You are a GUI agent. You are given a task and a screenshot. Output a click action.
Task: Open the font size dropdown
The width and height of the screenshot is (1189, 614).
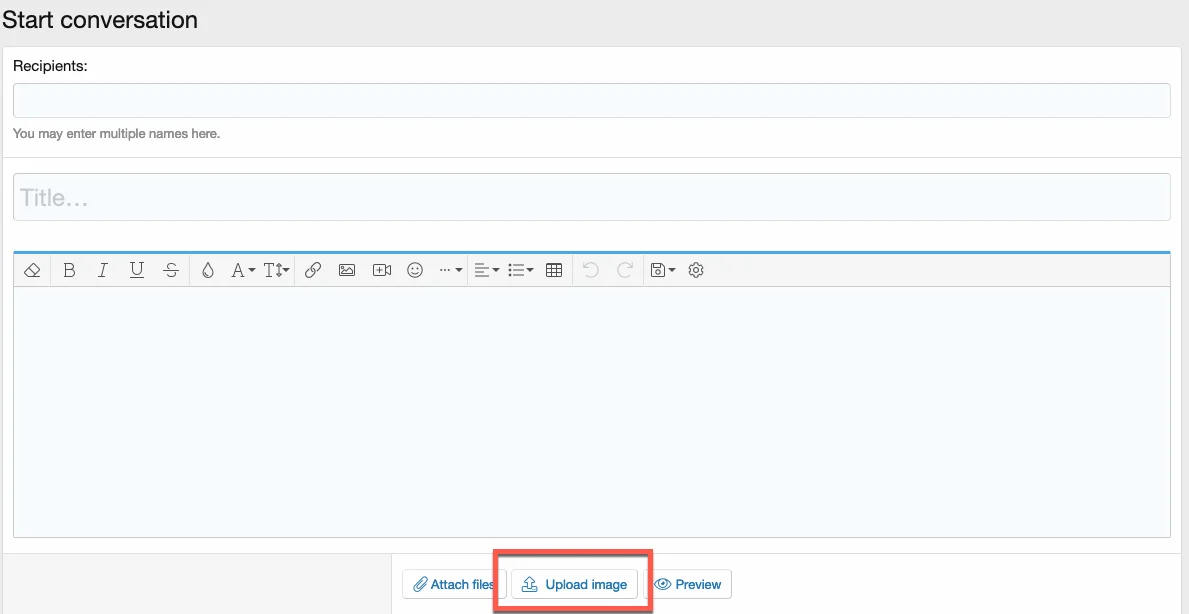pyautogui.click(x=276, y=270)
